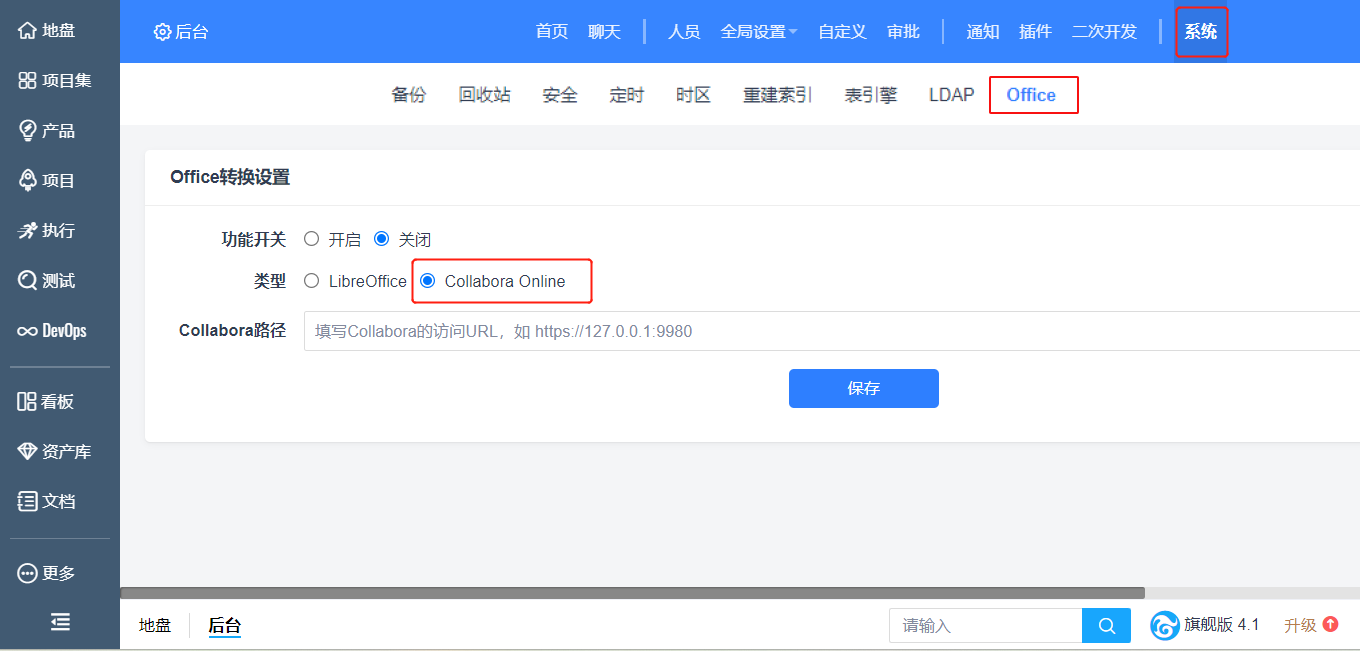Screen dimensions: 1360x651
Task: Open 资产库 in the sidebar
Action: click(55, 452)
